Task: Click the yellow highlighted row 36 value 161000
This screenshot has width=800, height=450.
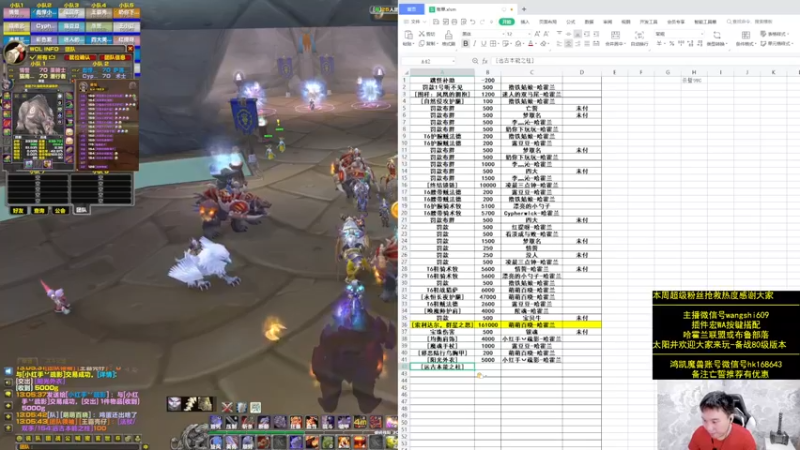Action: [x=487, y=325]
